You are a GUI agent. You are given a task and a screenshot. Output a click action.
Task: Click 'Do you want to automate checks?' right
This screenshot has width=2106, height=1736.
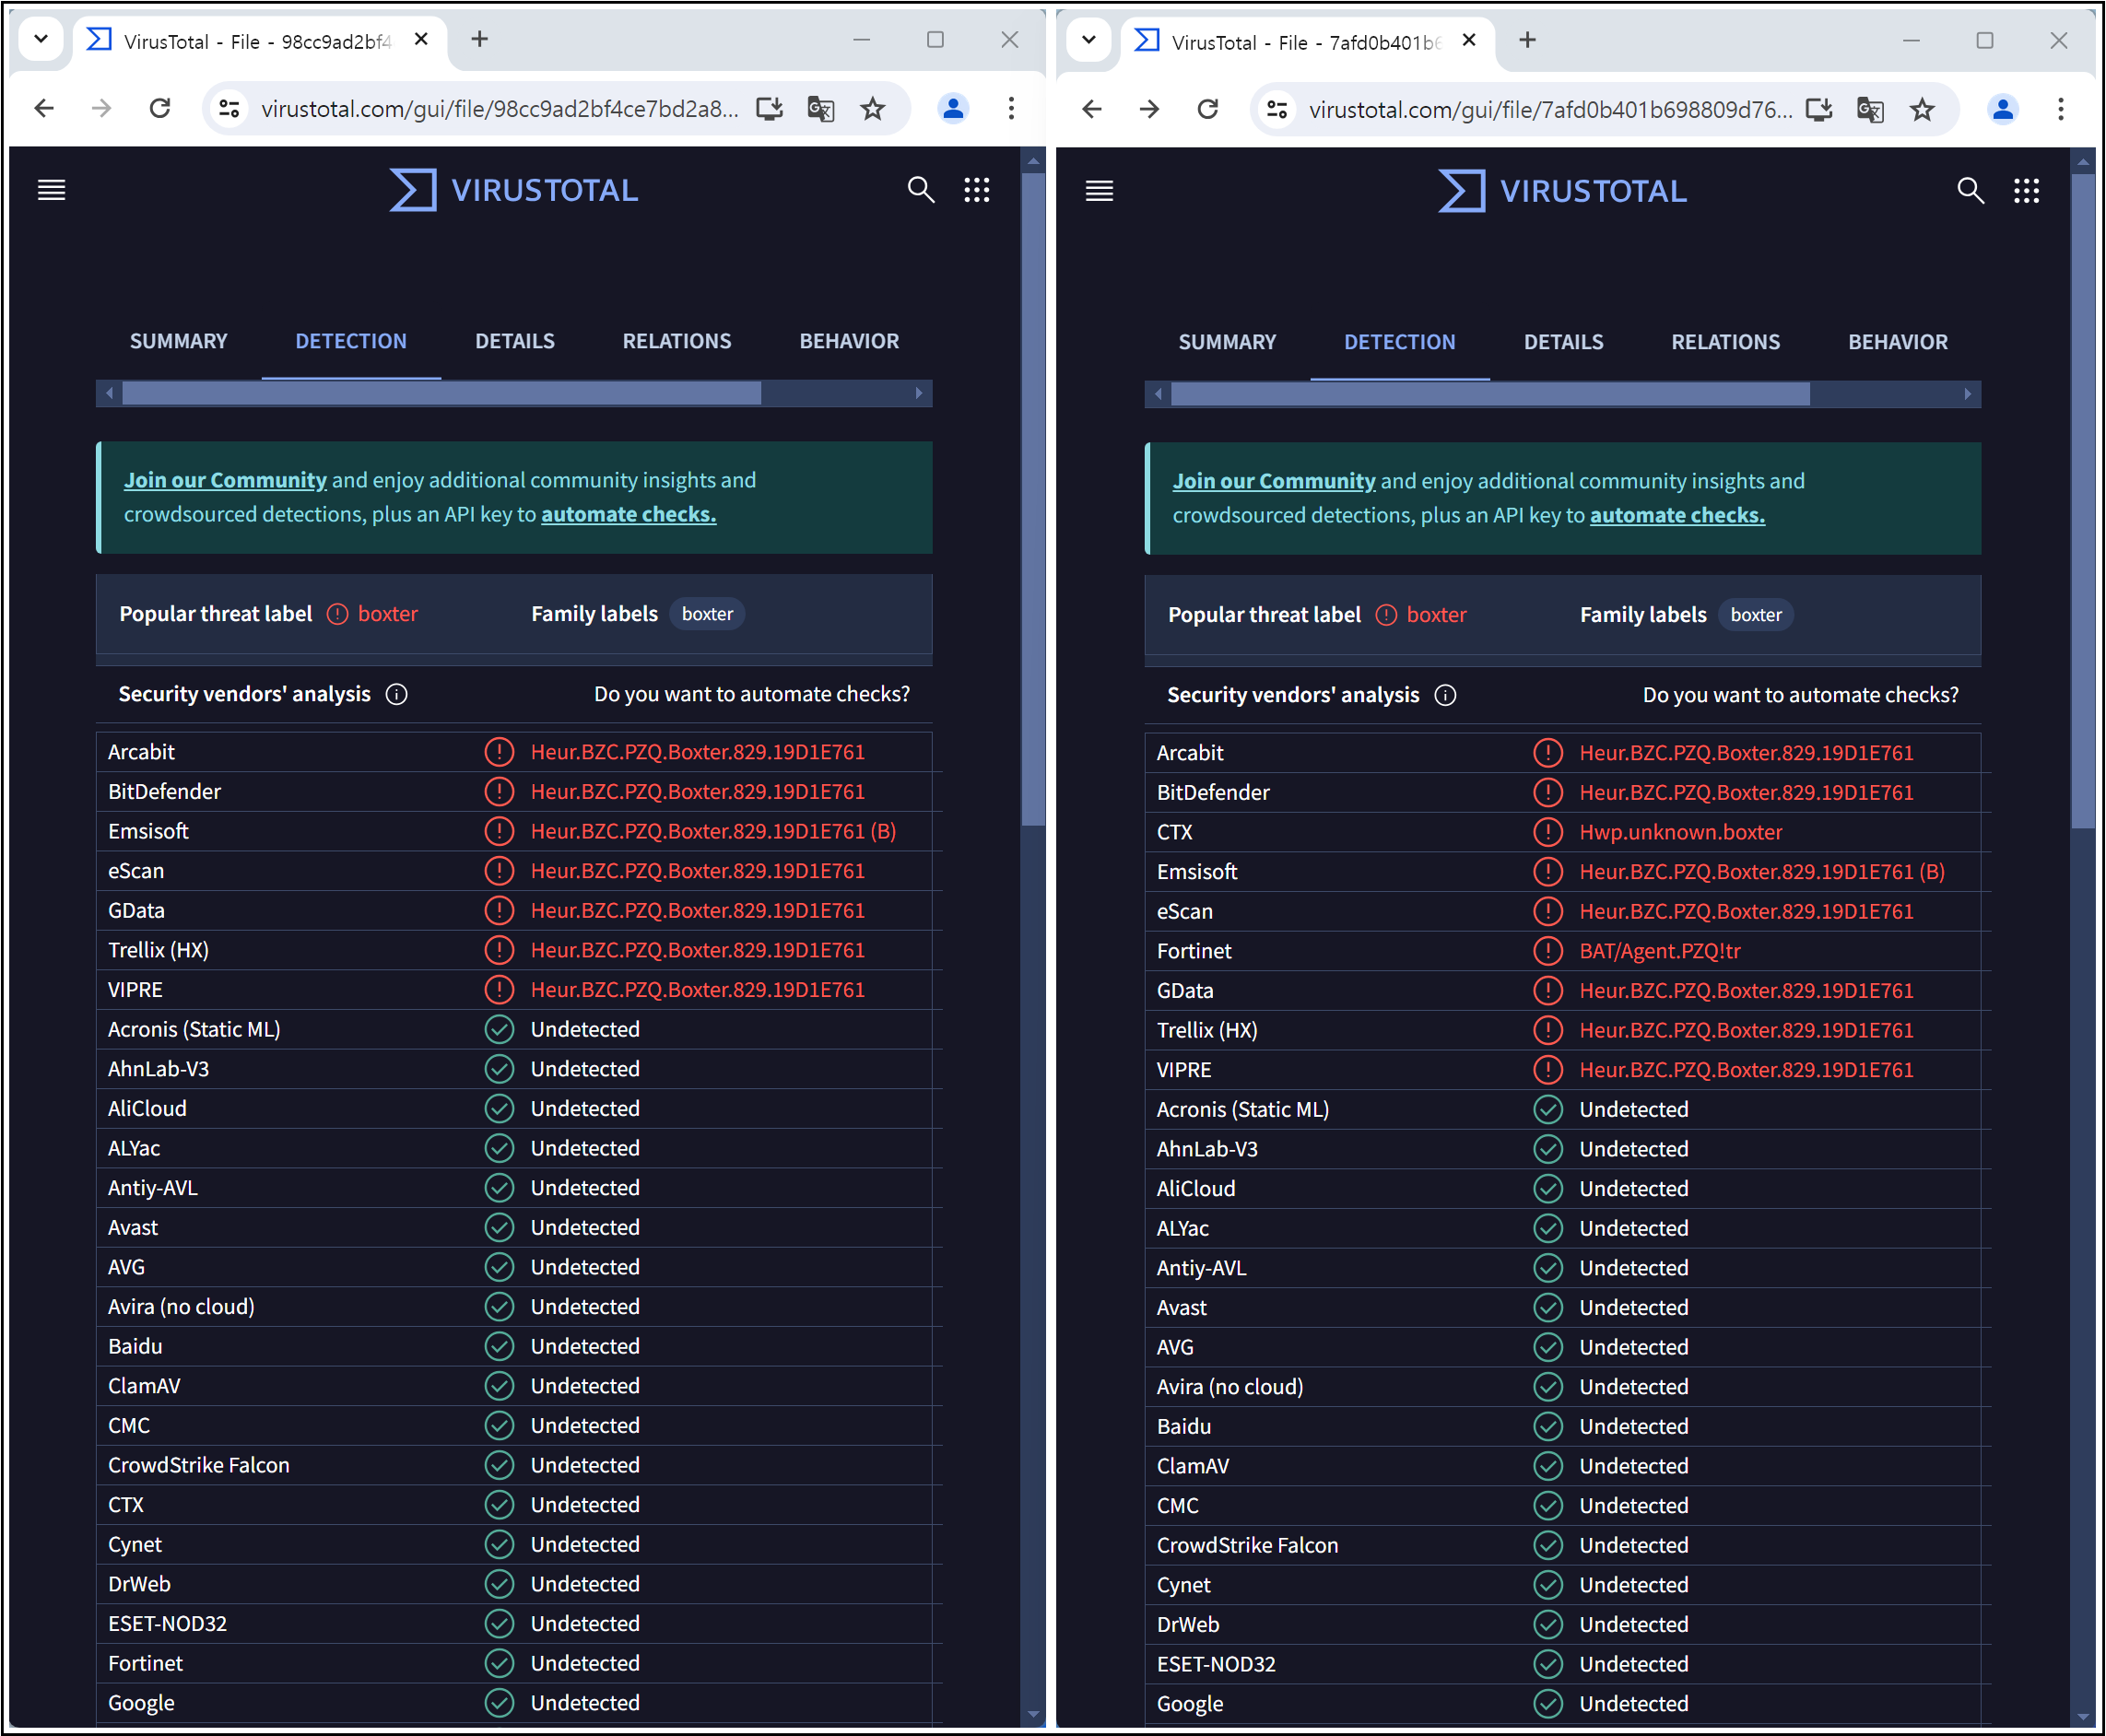click(x=1800, y=695)
